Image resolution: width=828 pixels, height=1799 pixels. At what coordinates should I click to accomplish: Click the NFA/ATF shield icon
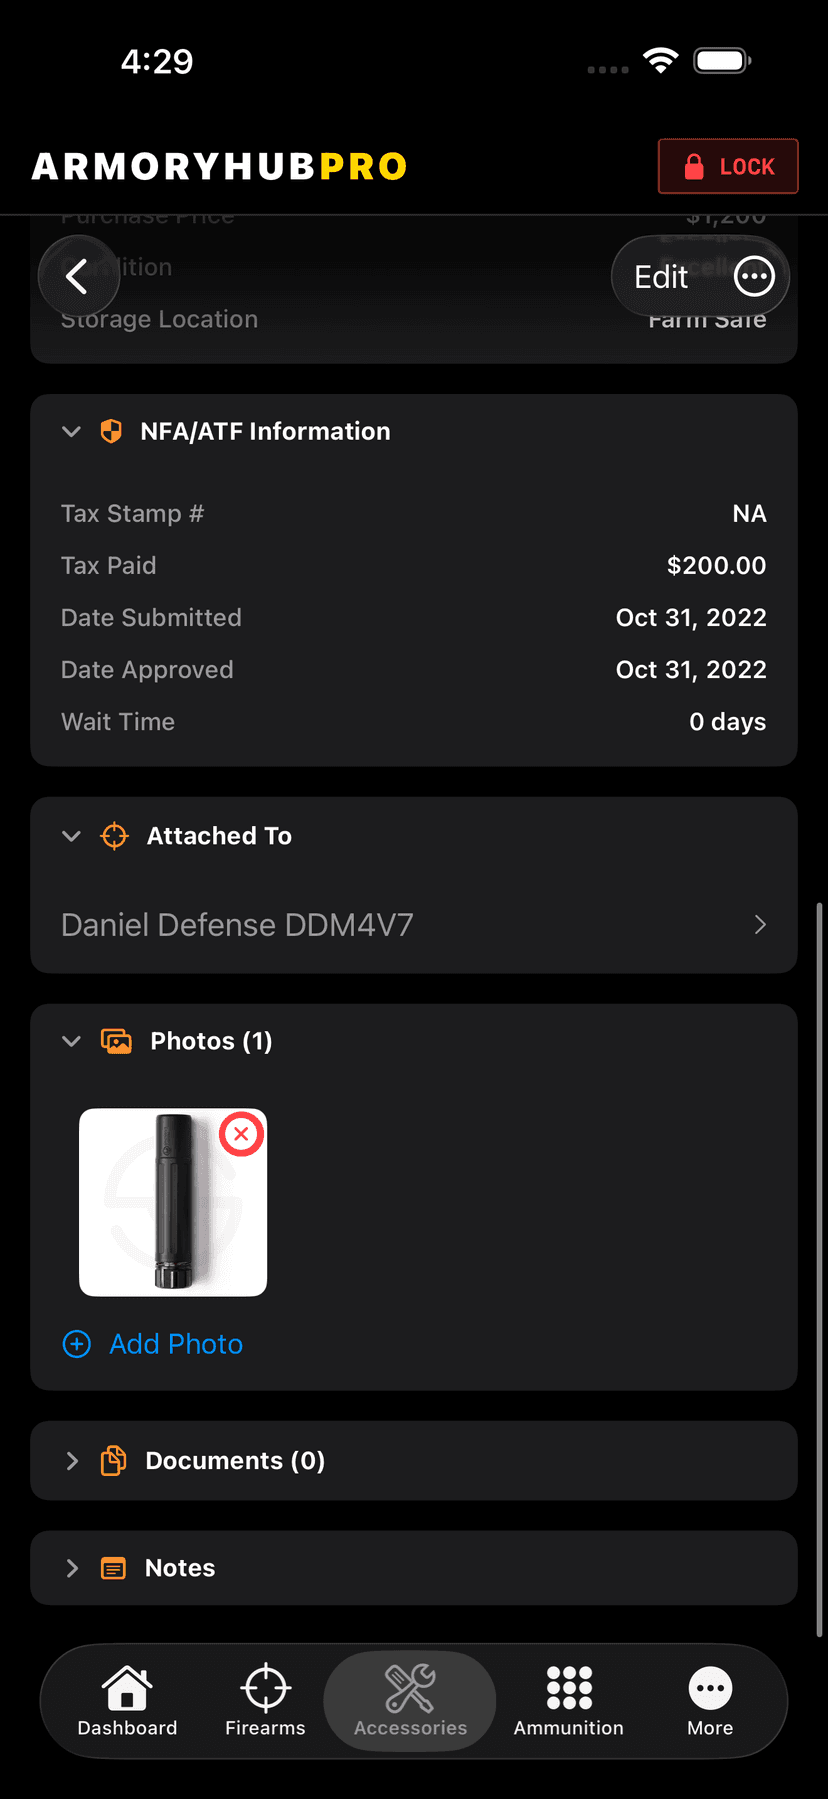point(111,431)
